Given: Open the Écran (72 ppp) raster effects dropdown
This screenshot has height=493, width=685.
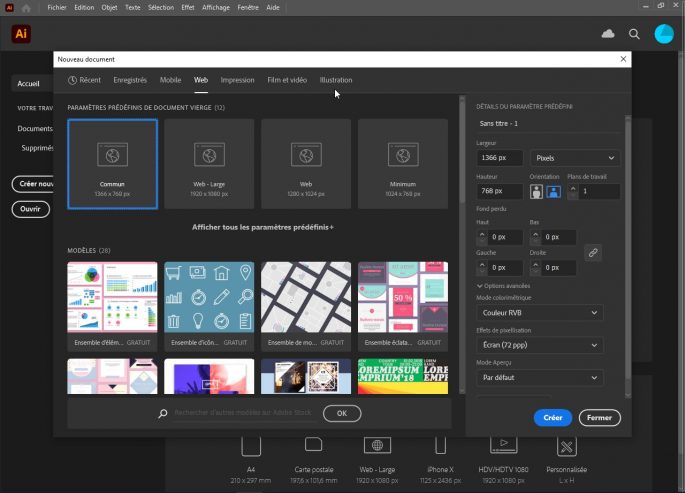Looking at the screenshot, I should point(540,345).
